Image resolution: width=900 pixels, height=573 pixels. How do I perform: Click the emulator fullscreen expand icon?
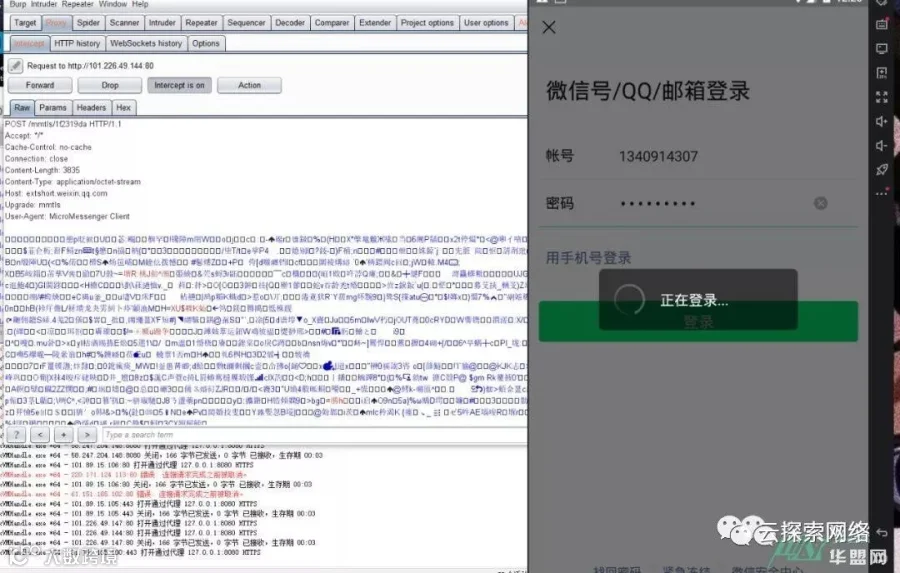coord(882,97)
